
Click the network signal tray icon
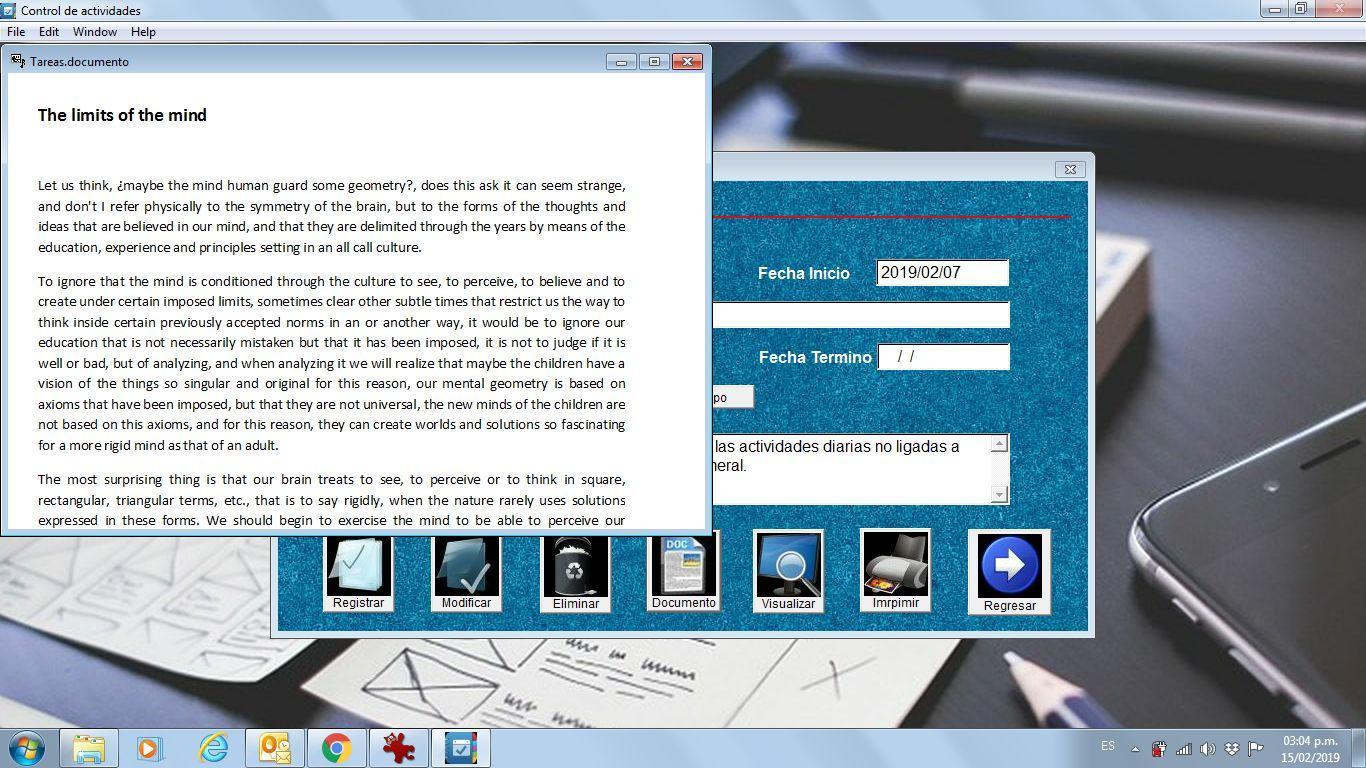pyautogui.click(x=1184, y=749)
